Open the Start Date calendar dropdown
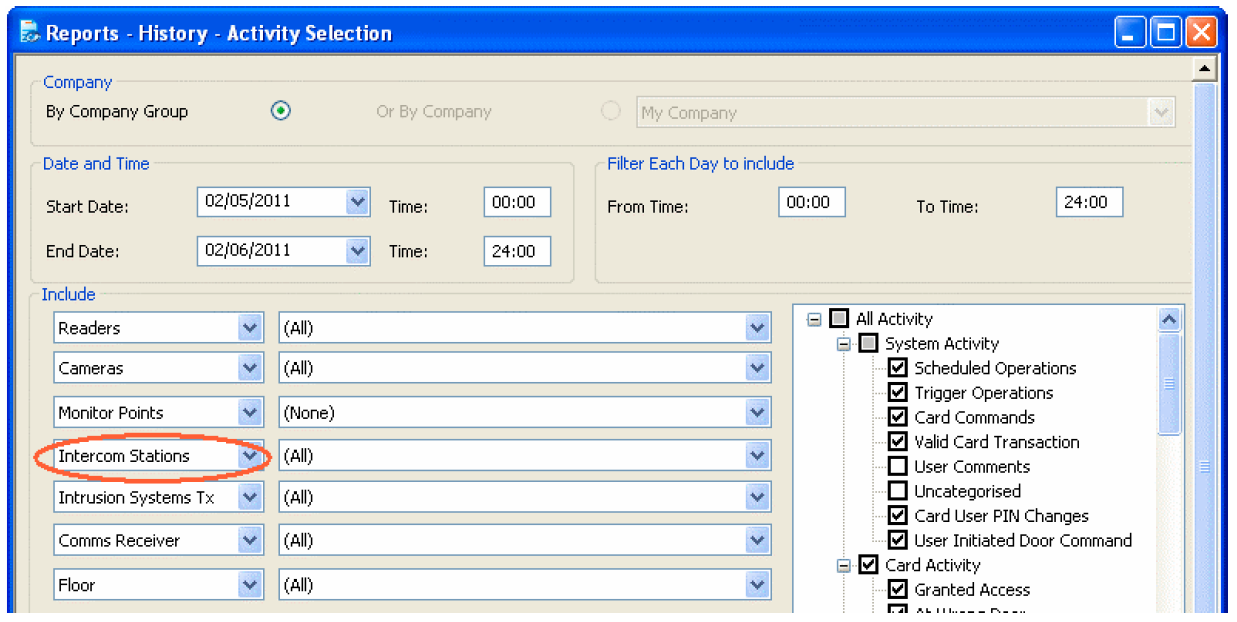The image size is (1237, 622). pyautogui.click(x=357, y=202)
